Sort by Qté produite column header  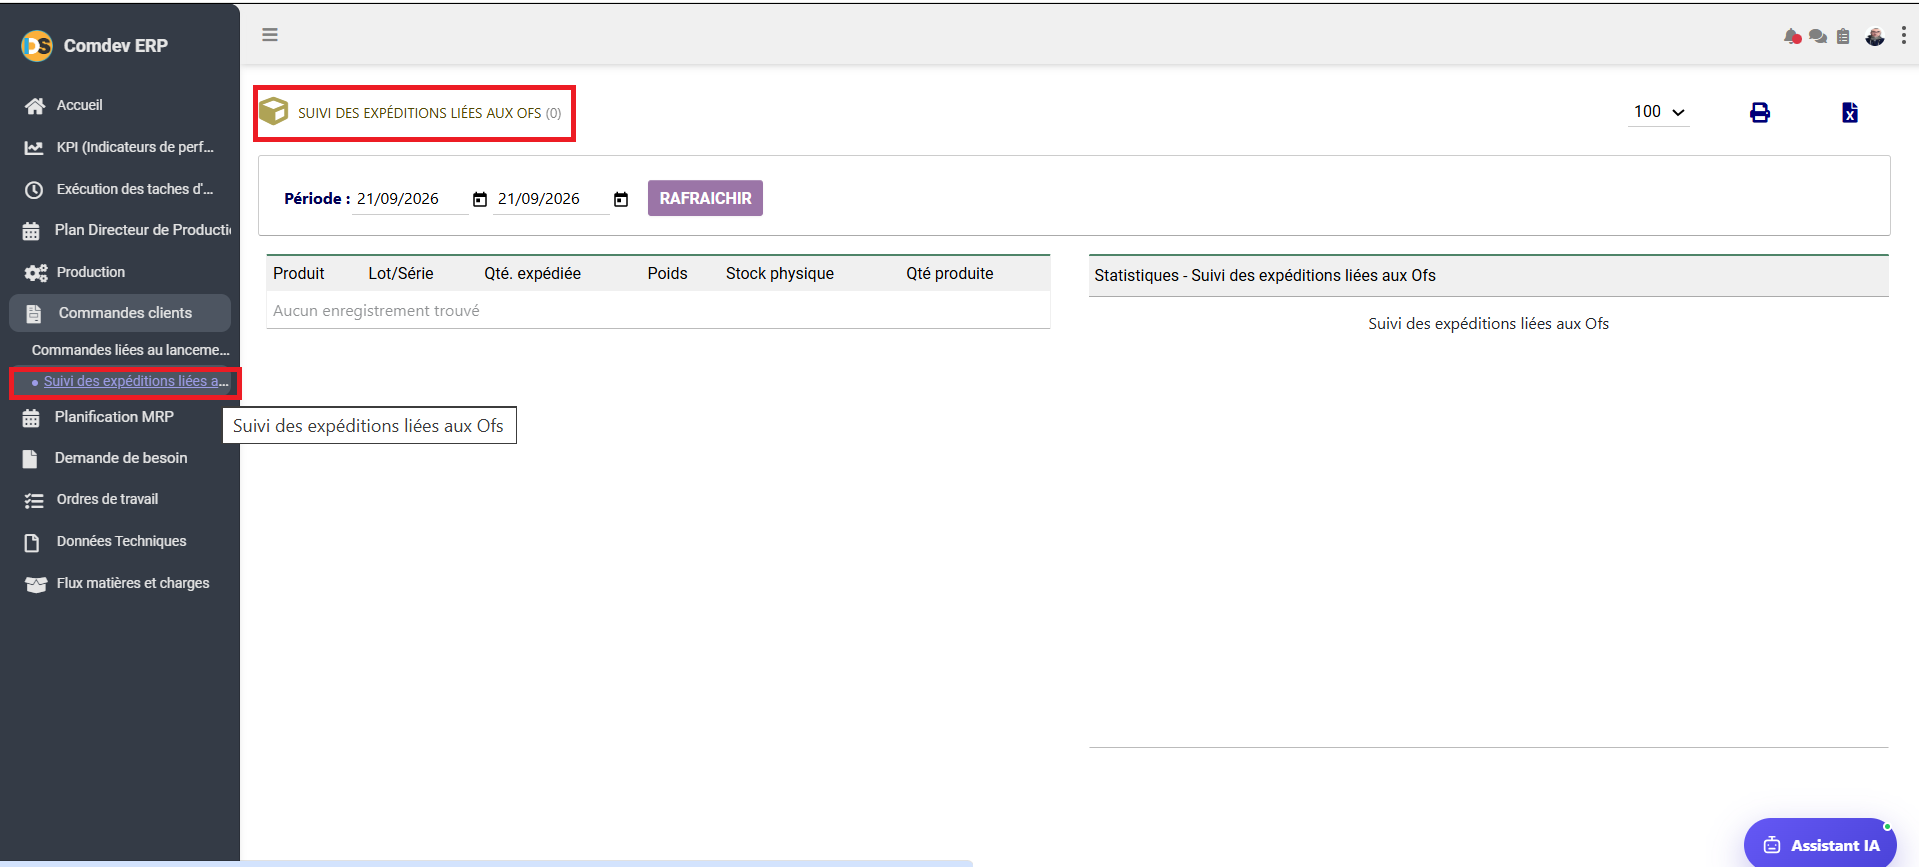tap(950, 273)
